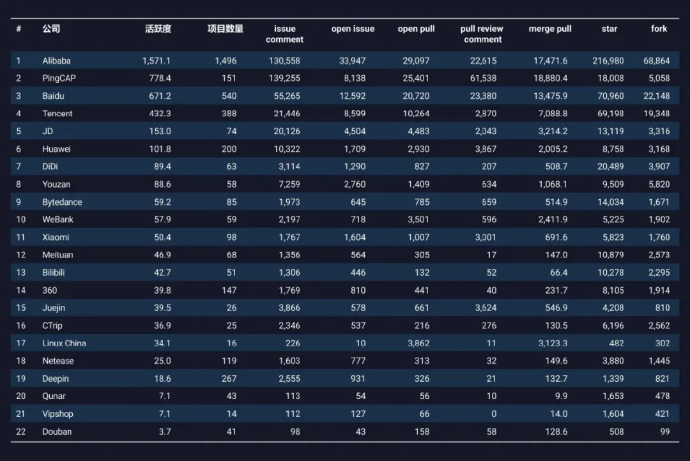
Task: Click Douban's activity value 3.7
Action: 165,432
